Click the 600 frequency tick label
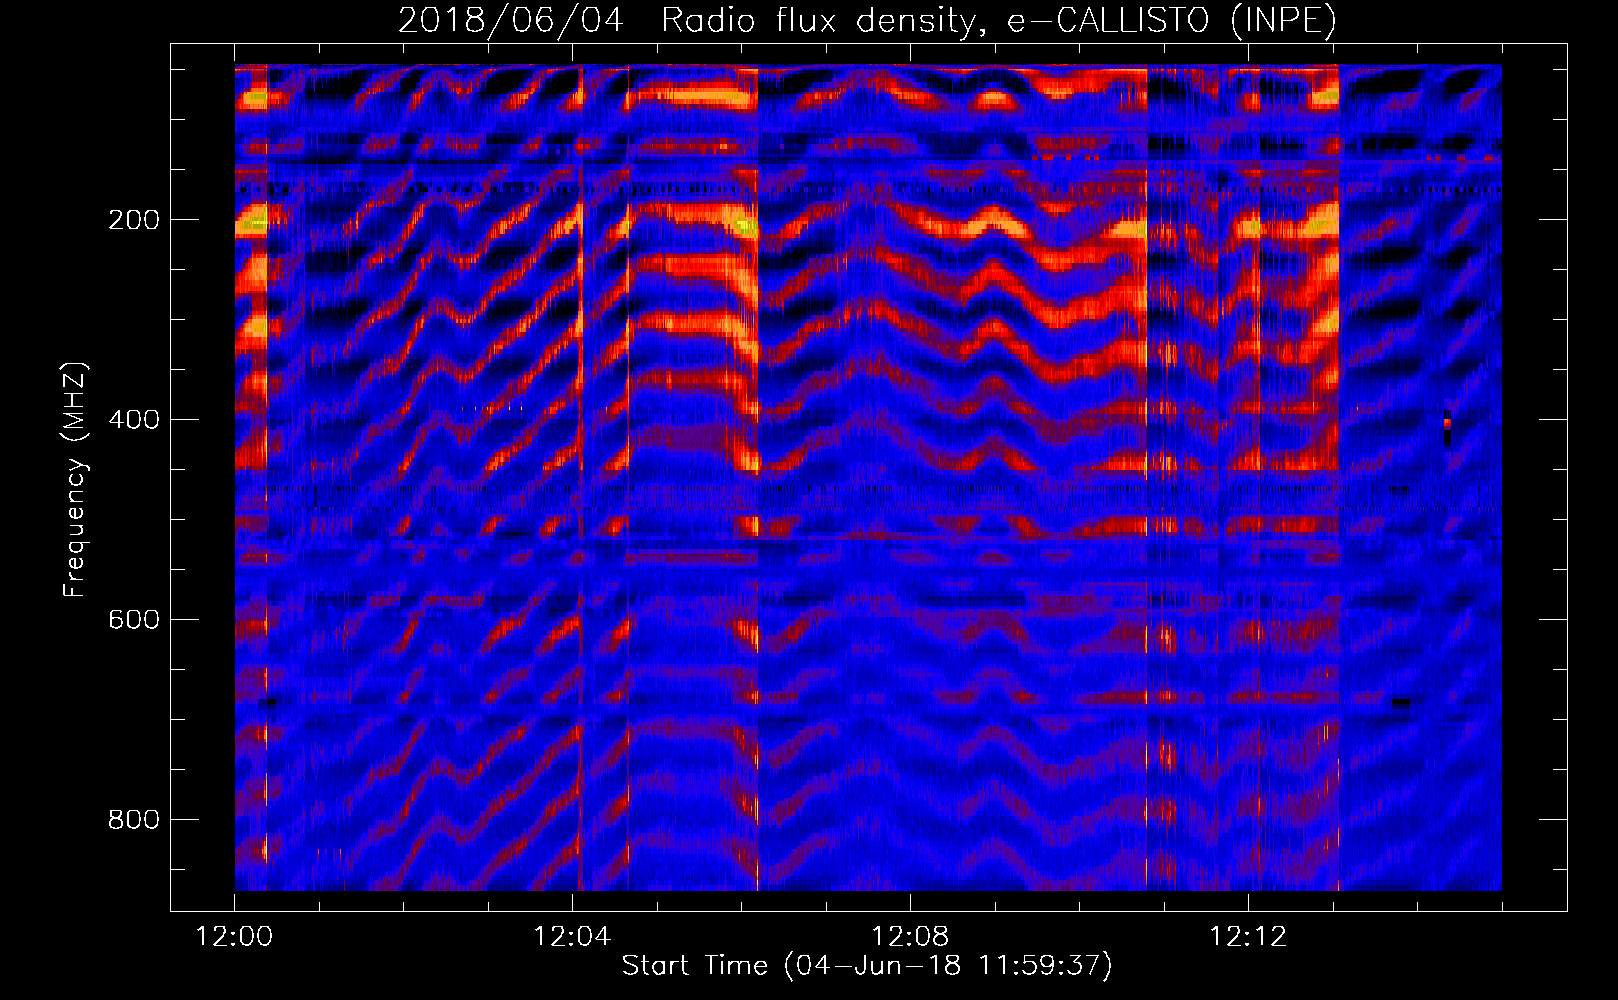The height and width of the screenshot is (1000, 1618). coord(134,620)
